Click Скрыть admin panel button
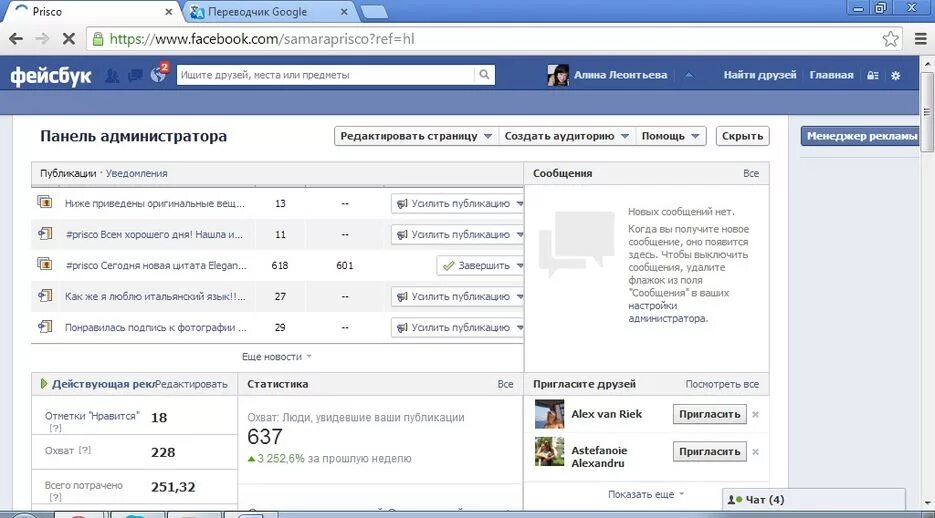 (x=742, y=136)
